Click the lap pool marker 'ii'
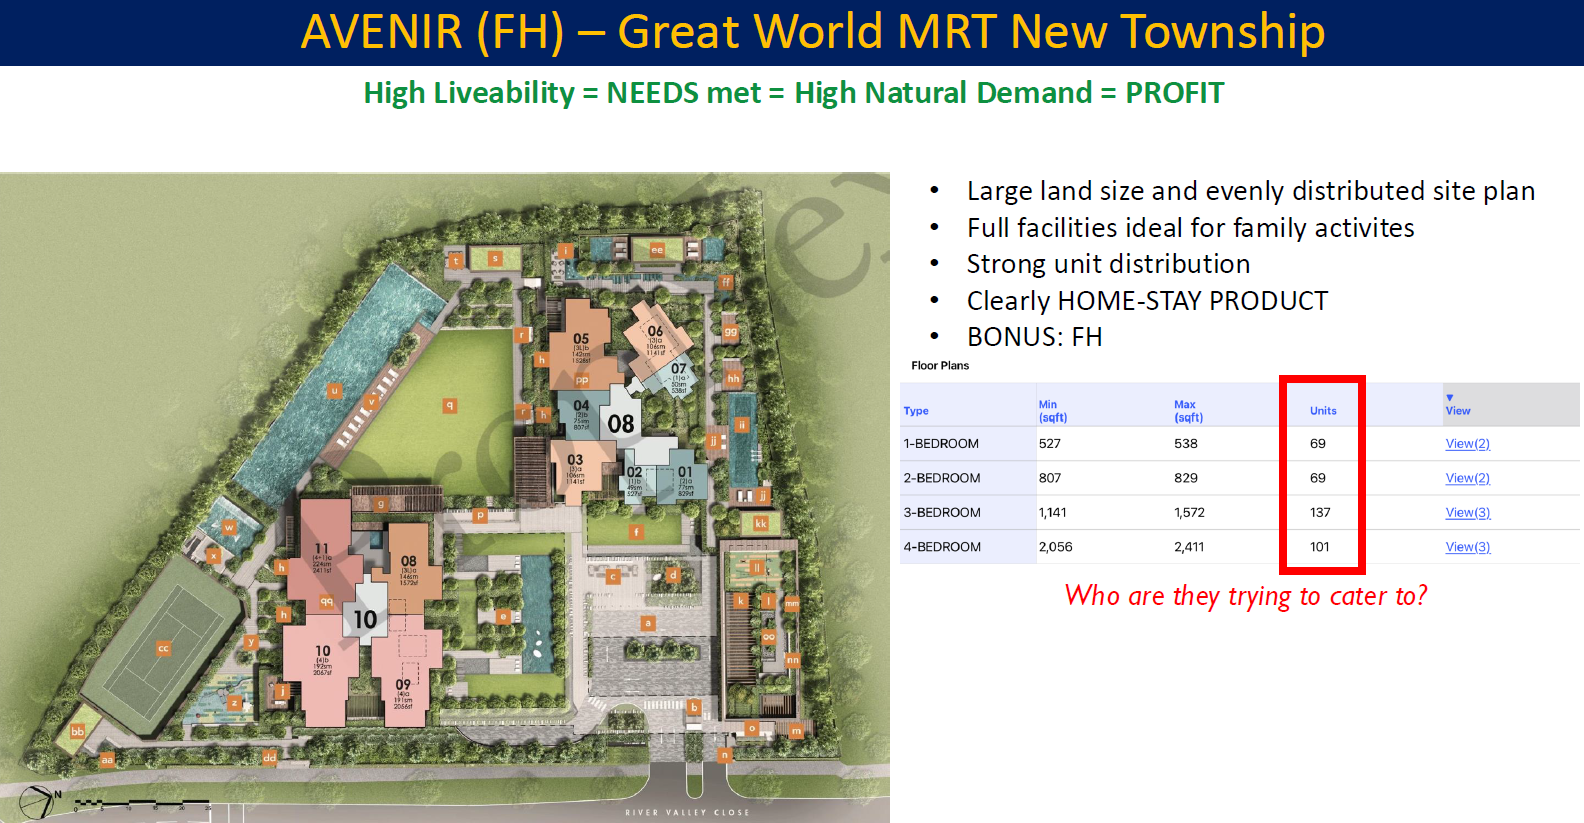This screenshot has width=1584, height=823. click(x=742, y=424)
